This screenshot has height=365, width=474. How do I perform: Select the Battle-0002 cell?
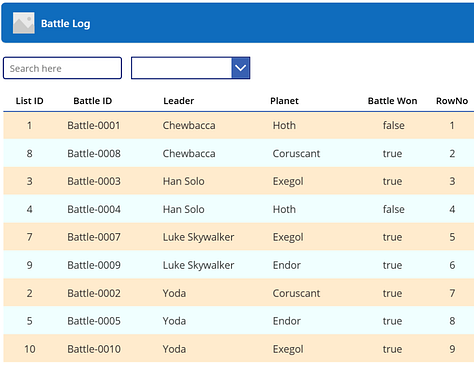(94, 293)
